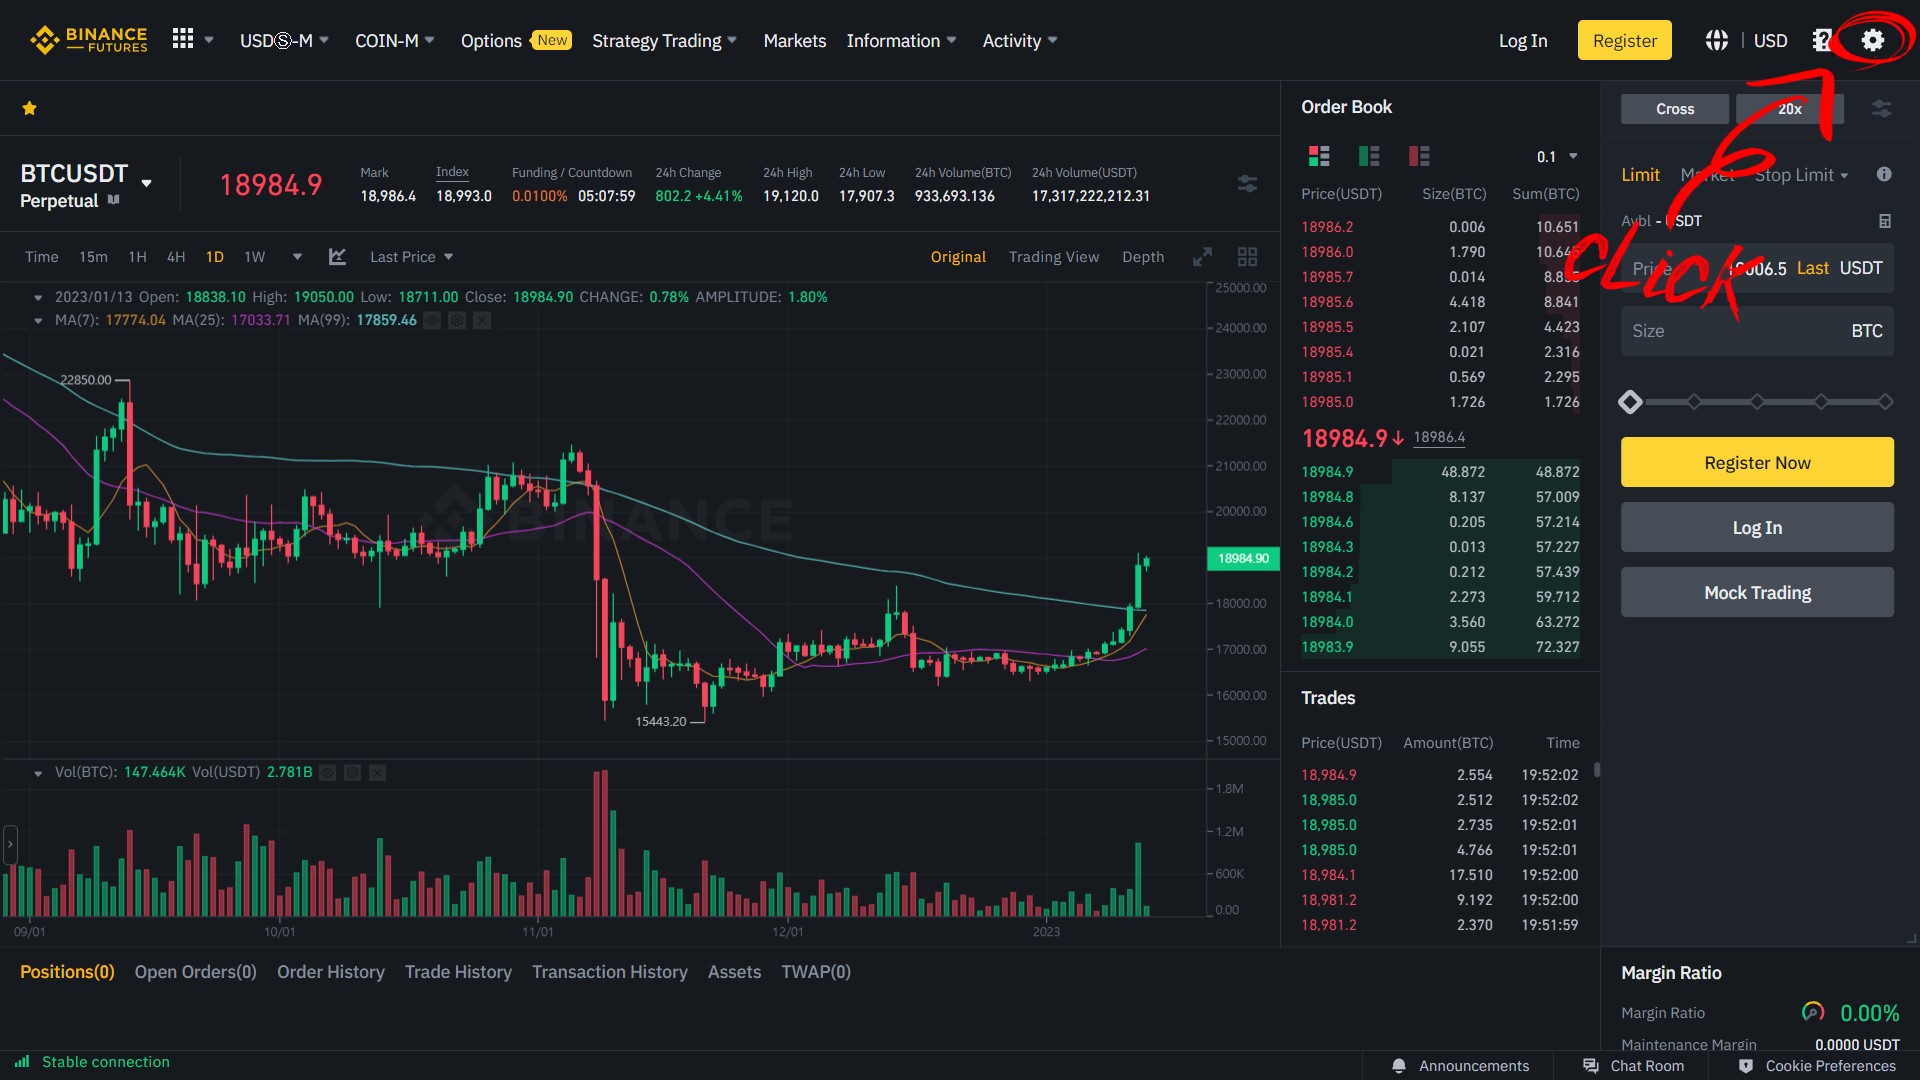
Task: Hide the volume indicator using eye icon
Action: point(327,772)
